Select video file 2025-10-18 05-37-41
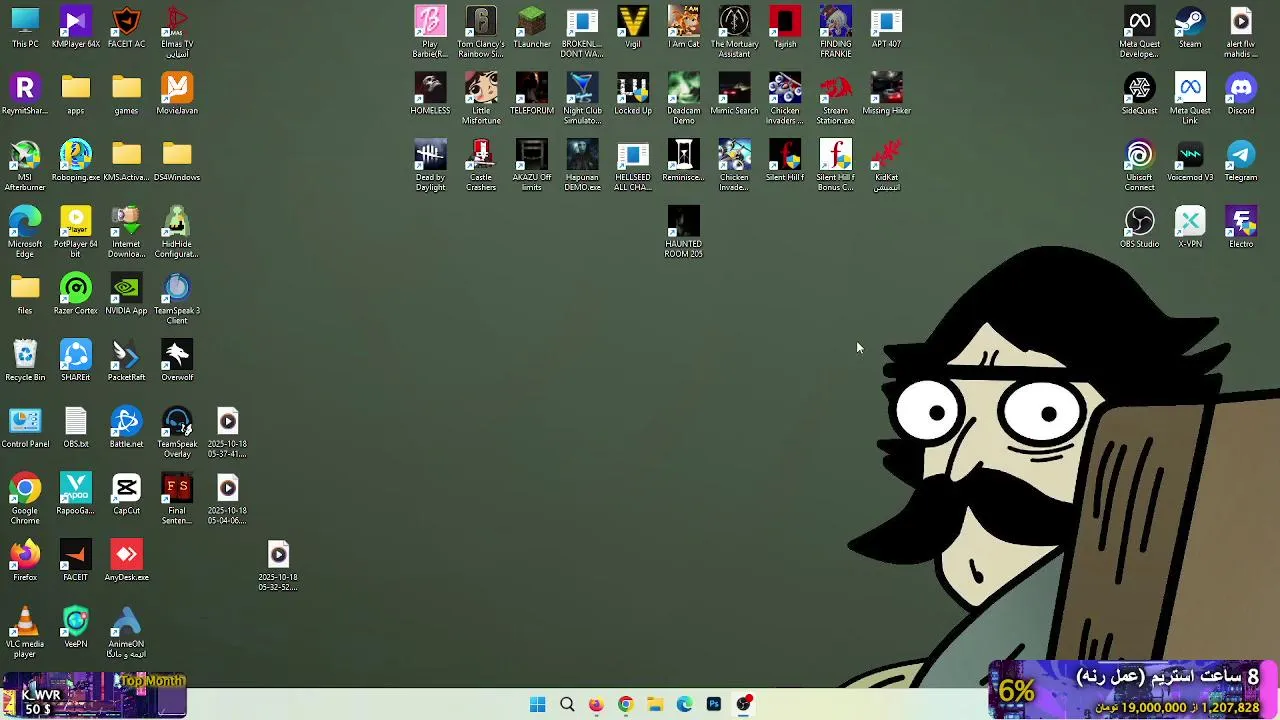 (228, 433)
